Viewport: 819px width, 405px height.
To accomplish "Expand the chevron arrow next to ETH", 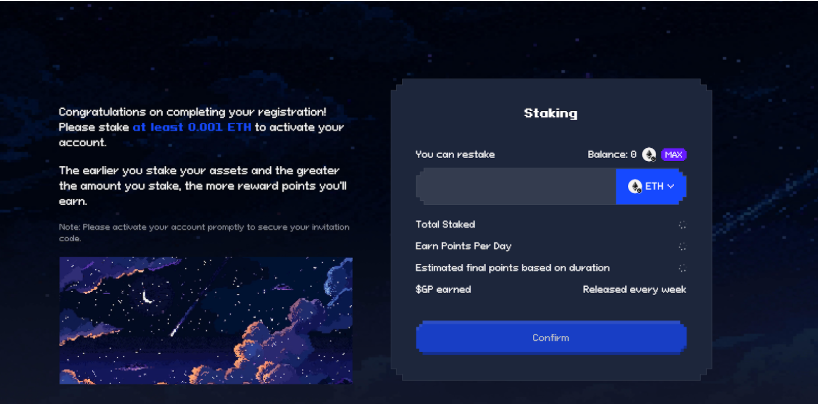I will pos(671,187).
